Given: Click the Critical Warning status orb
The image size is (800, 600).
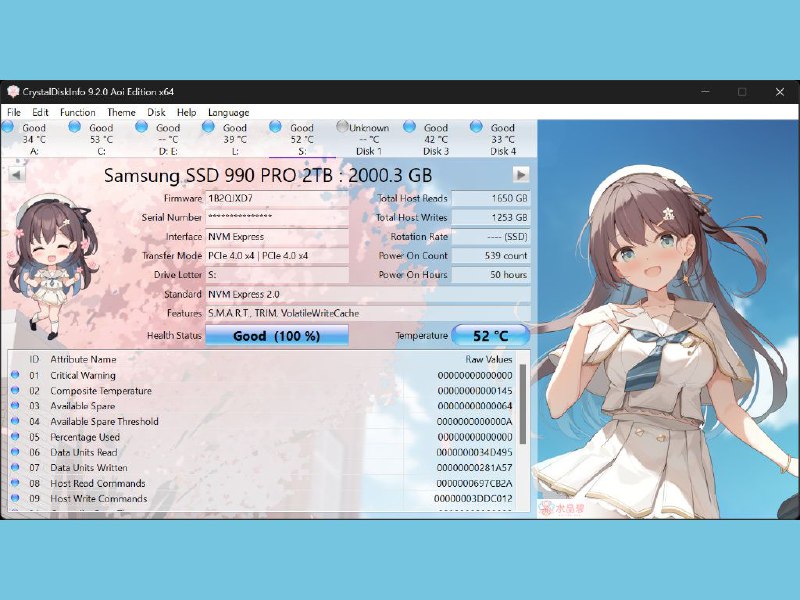Looking at the screenshot, I should pos(15,375).
